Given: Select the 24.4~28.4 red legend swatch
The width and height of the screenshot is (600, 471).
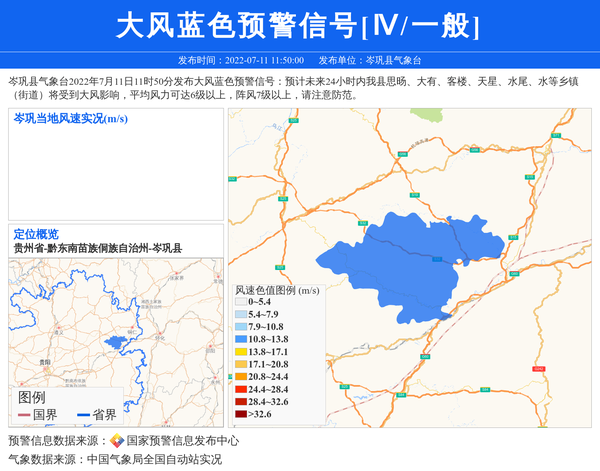Looking at the screenshot, I should [x=240, y=389].
